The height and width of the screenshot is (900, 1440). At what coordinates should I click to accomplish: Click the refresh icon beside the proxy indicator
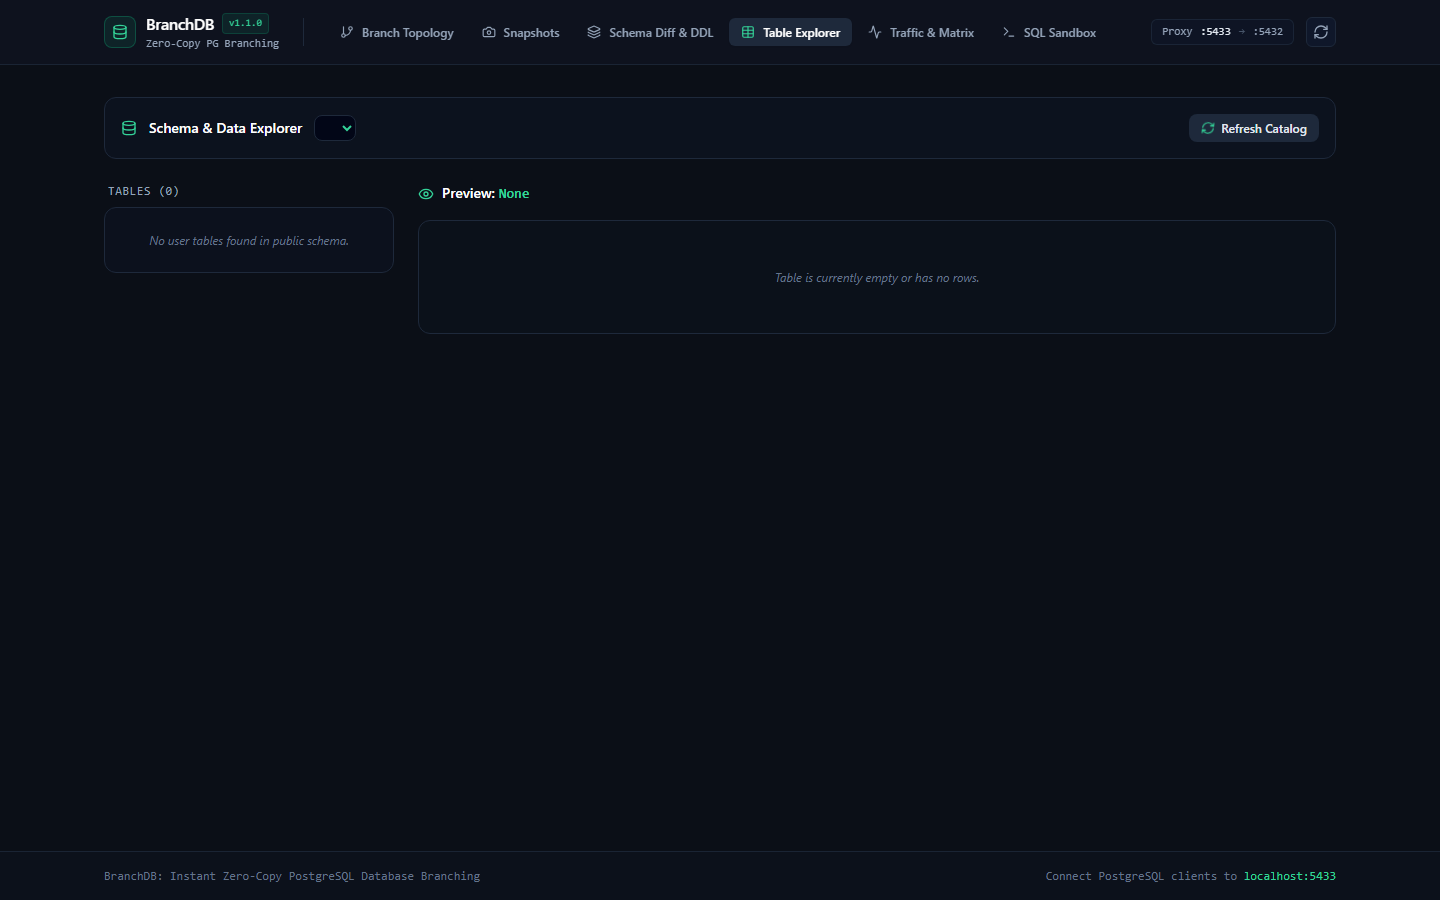1321,32
